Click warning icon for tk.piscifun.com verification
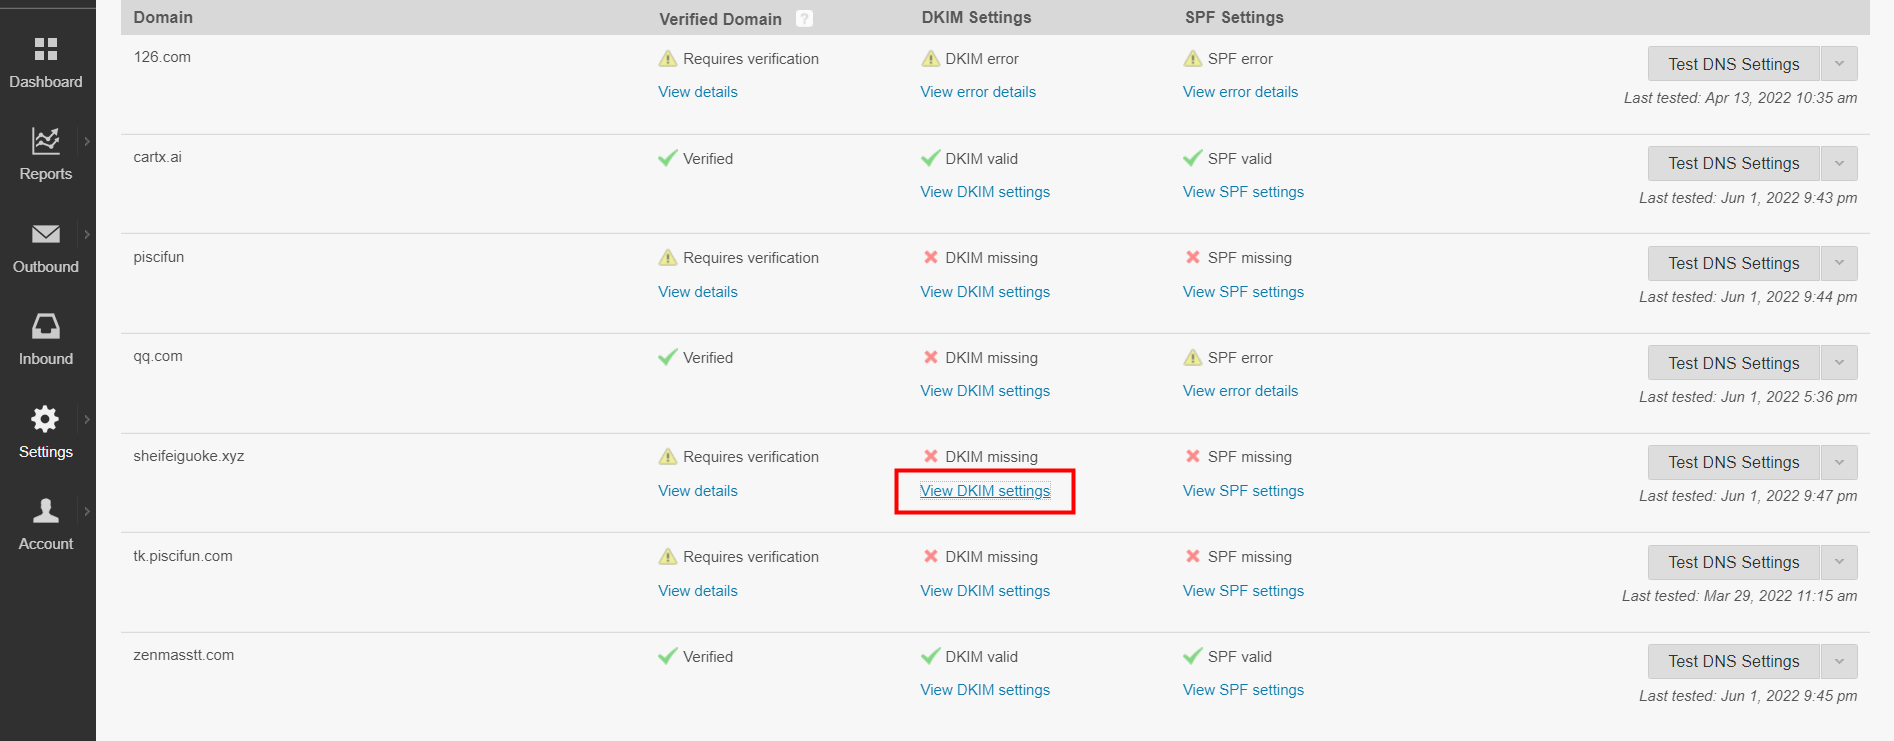This screenshot has height=741, width=1894. [x=668, y=556]
